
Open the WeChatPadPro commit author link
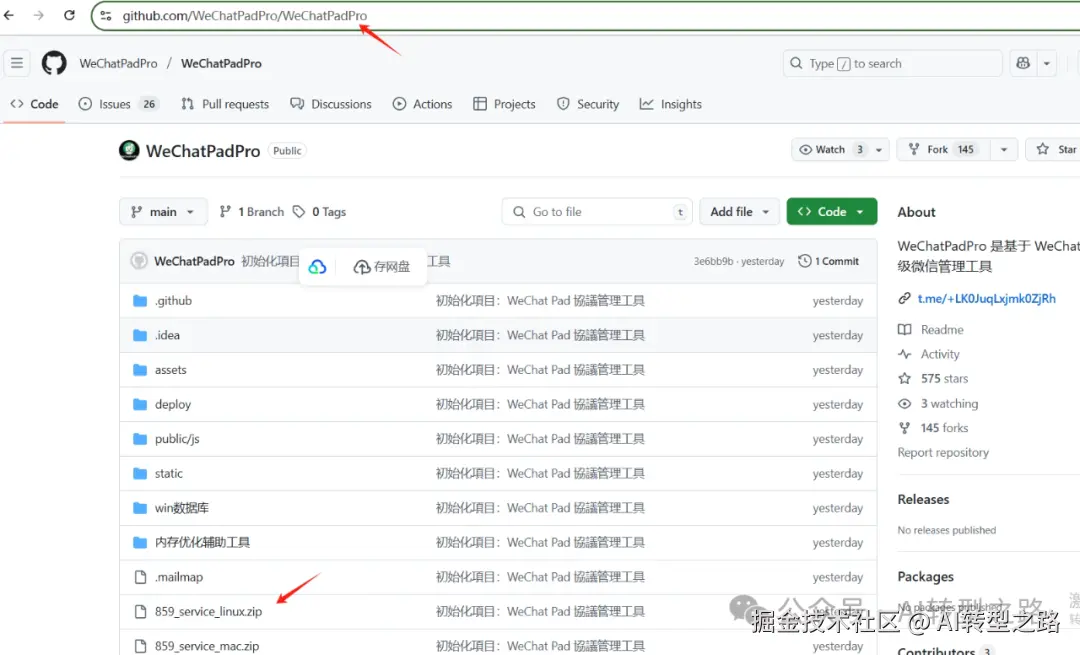194,261
